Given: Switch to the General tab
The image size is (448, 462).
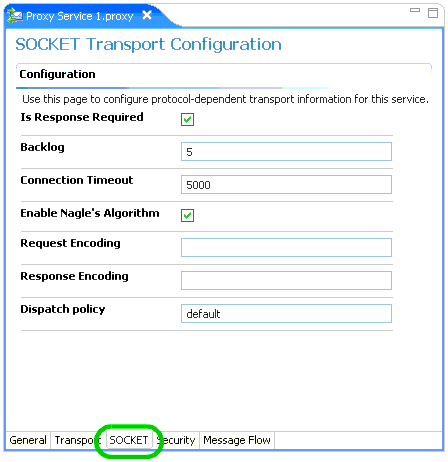Looking at the screenshot, I should [28, 440].
